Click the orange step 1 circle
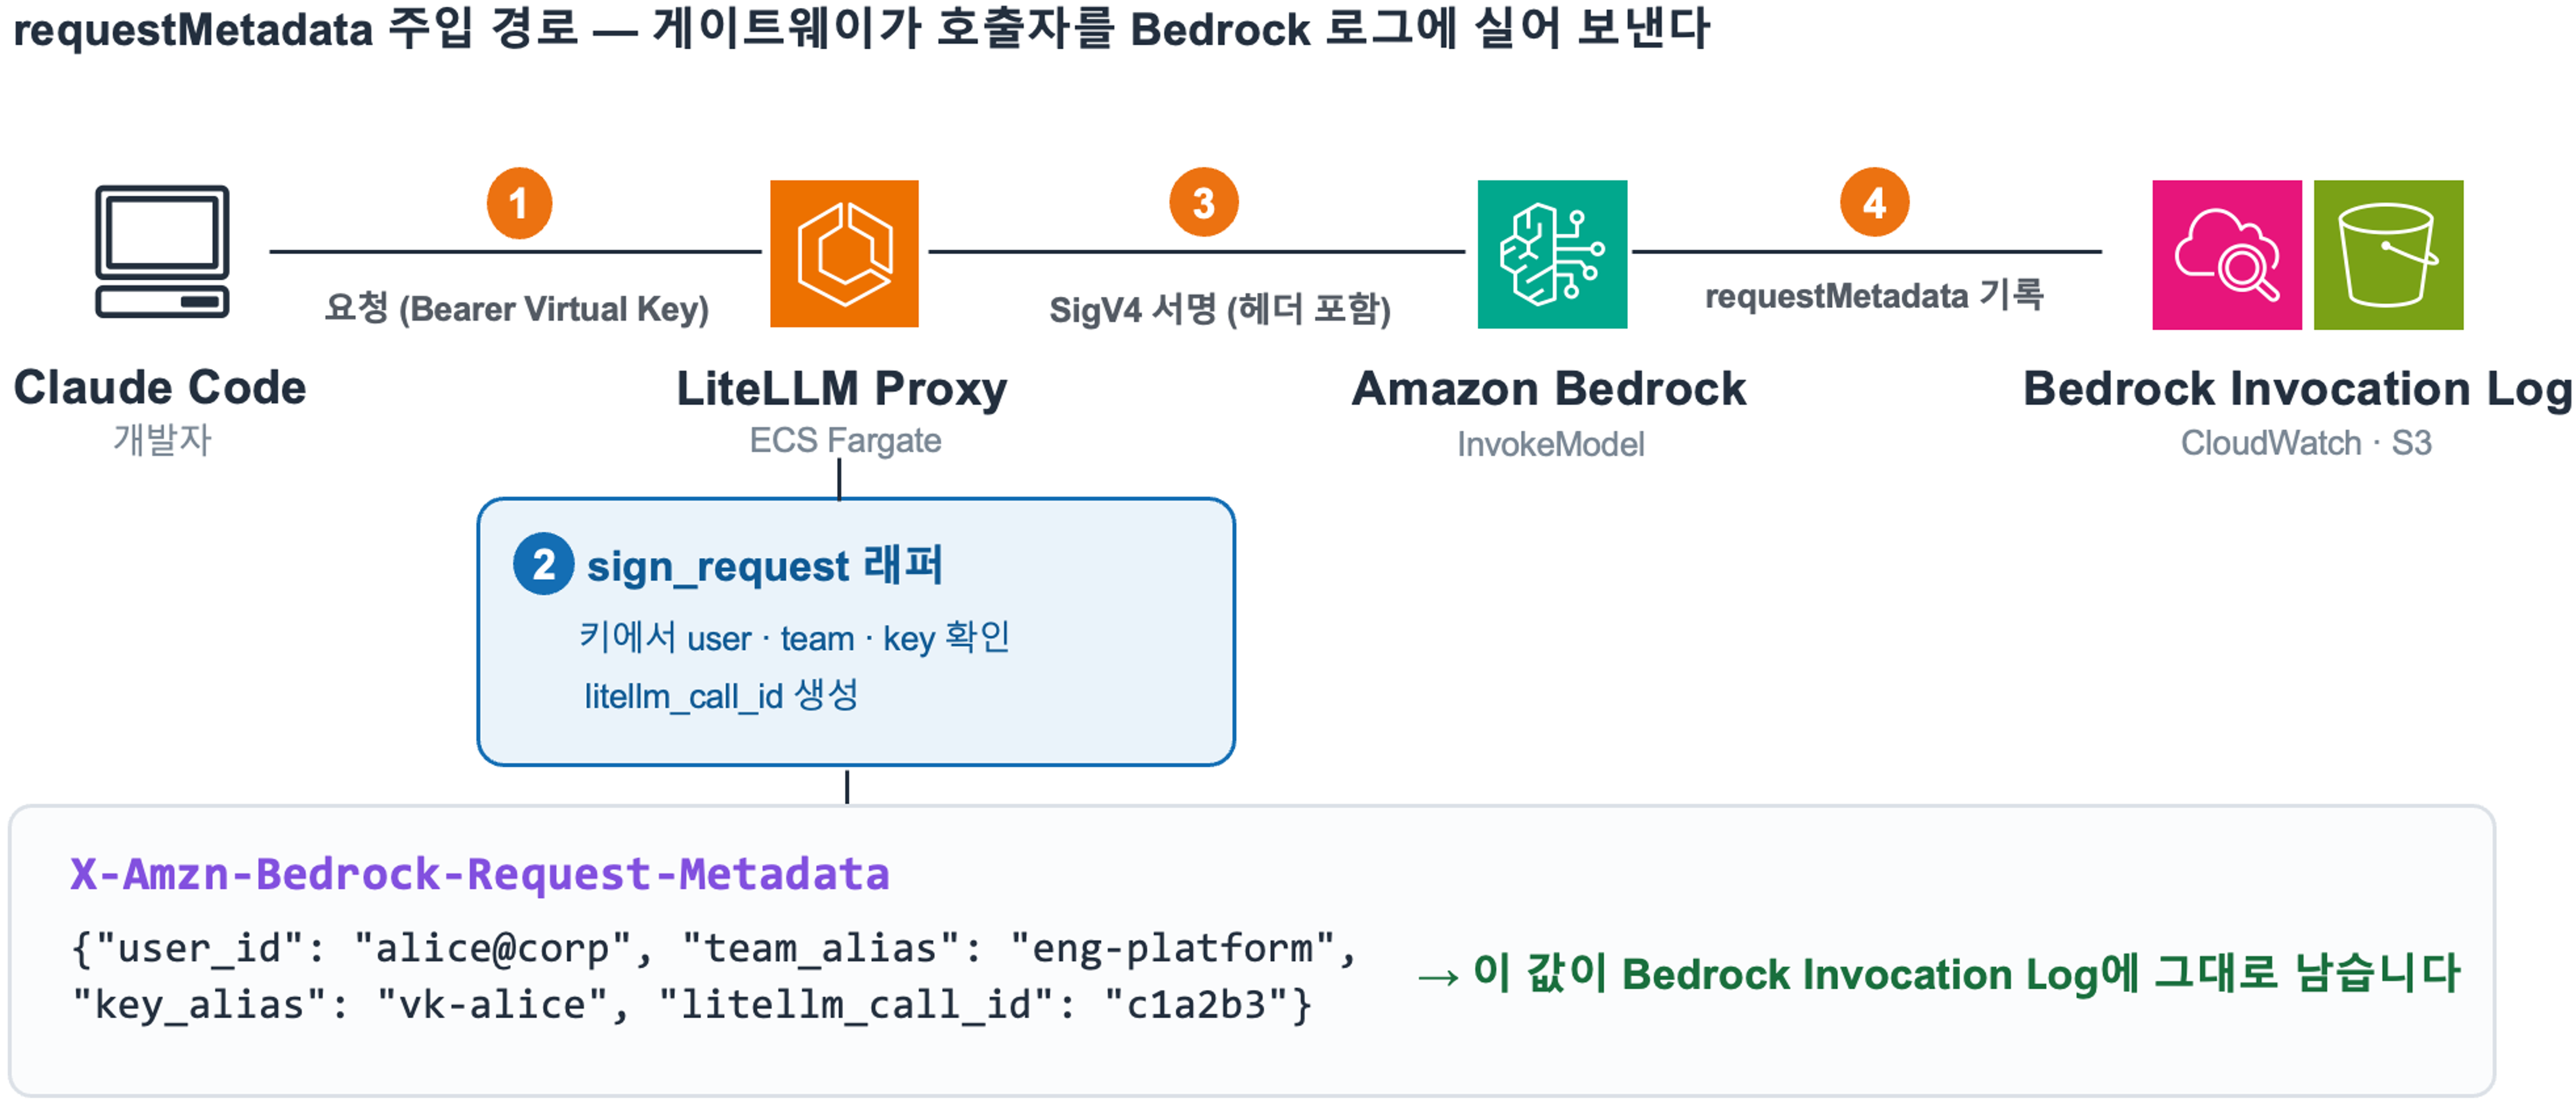Image resolution: width=2576 pixels, height=1104 pixels. pos(519,203)
